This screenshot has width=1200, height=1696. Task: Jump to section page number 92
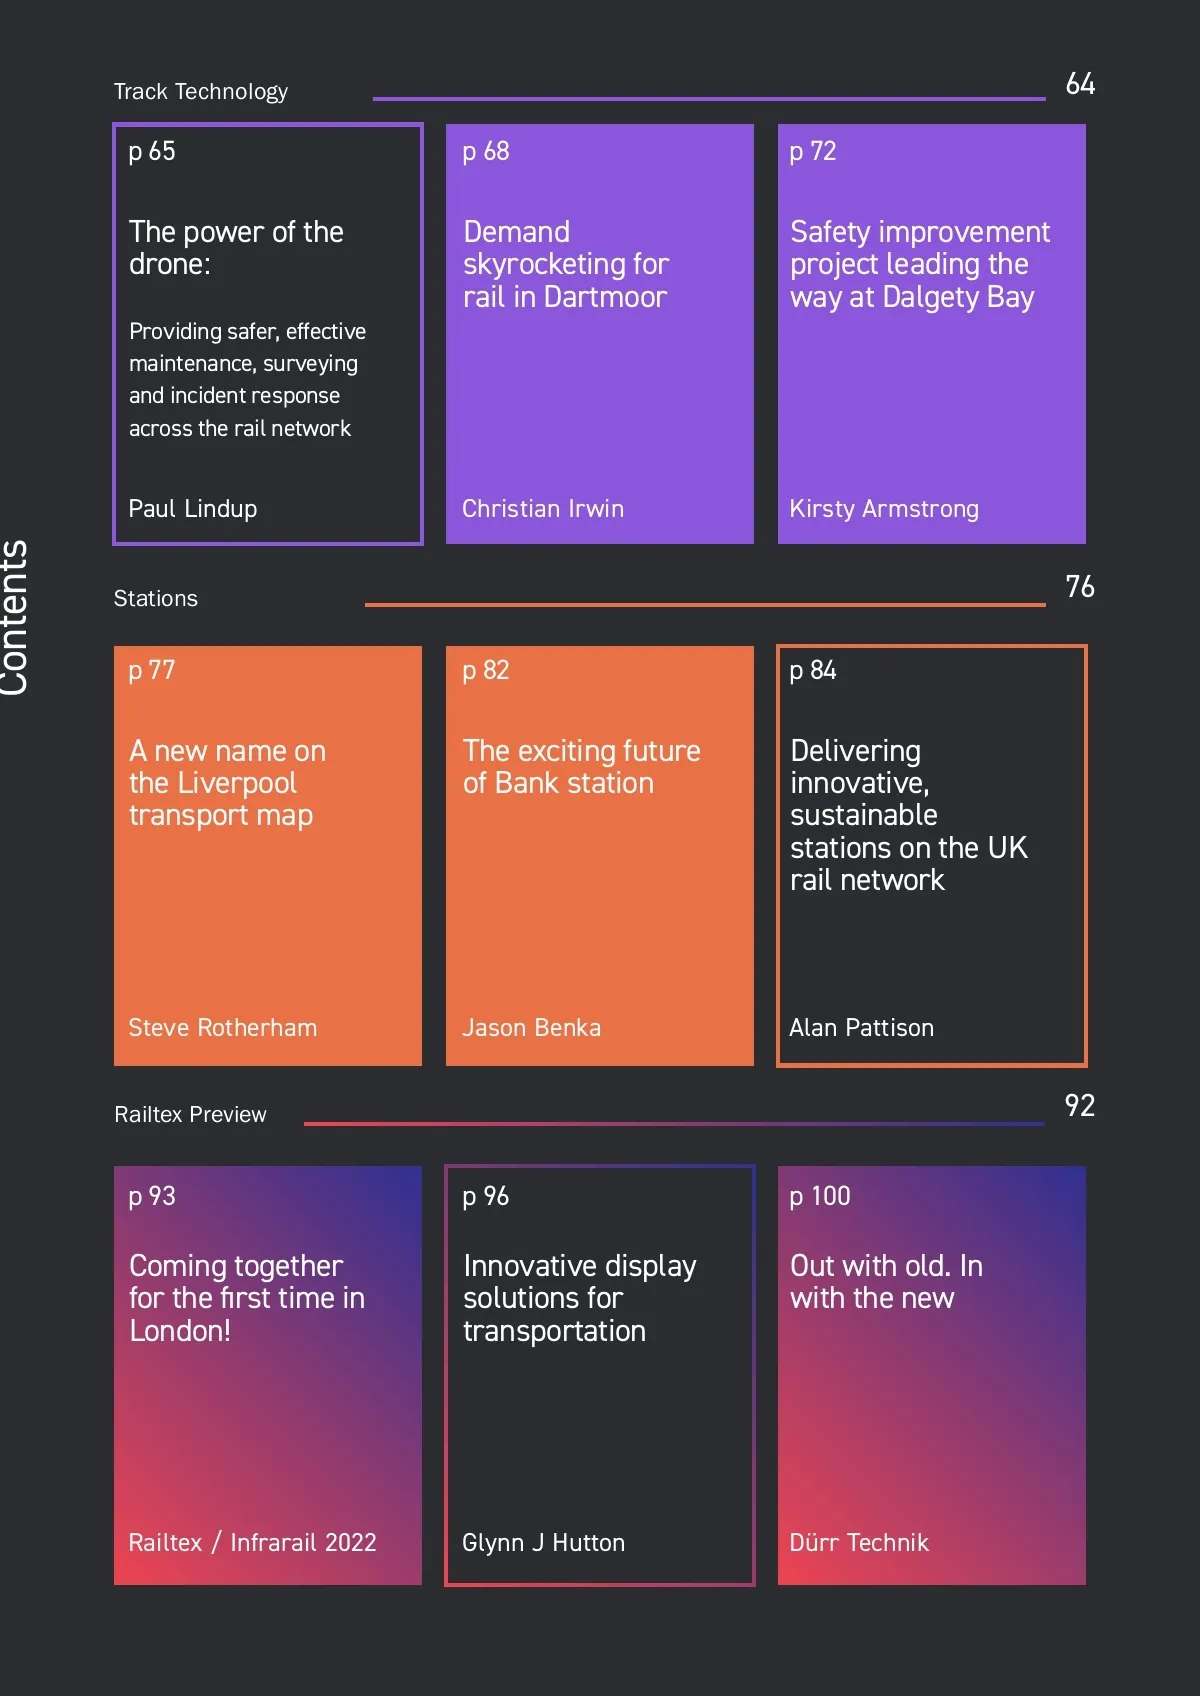click(1080, 1106)
